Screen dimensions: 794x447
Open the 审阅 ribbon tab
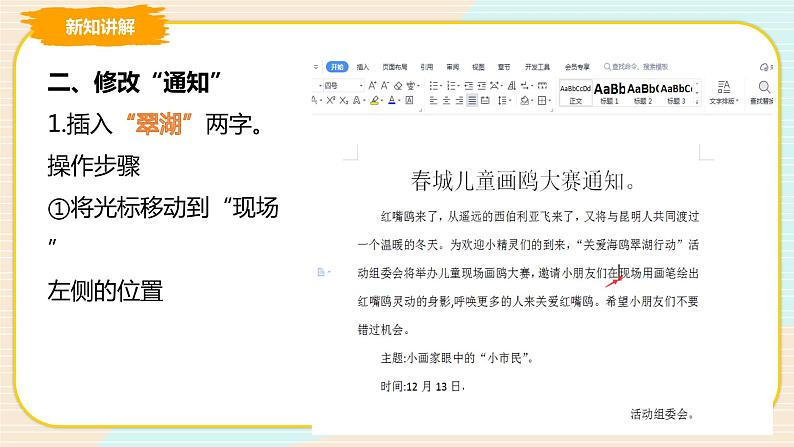click(x=452, y=67)
